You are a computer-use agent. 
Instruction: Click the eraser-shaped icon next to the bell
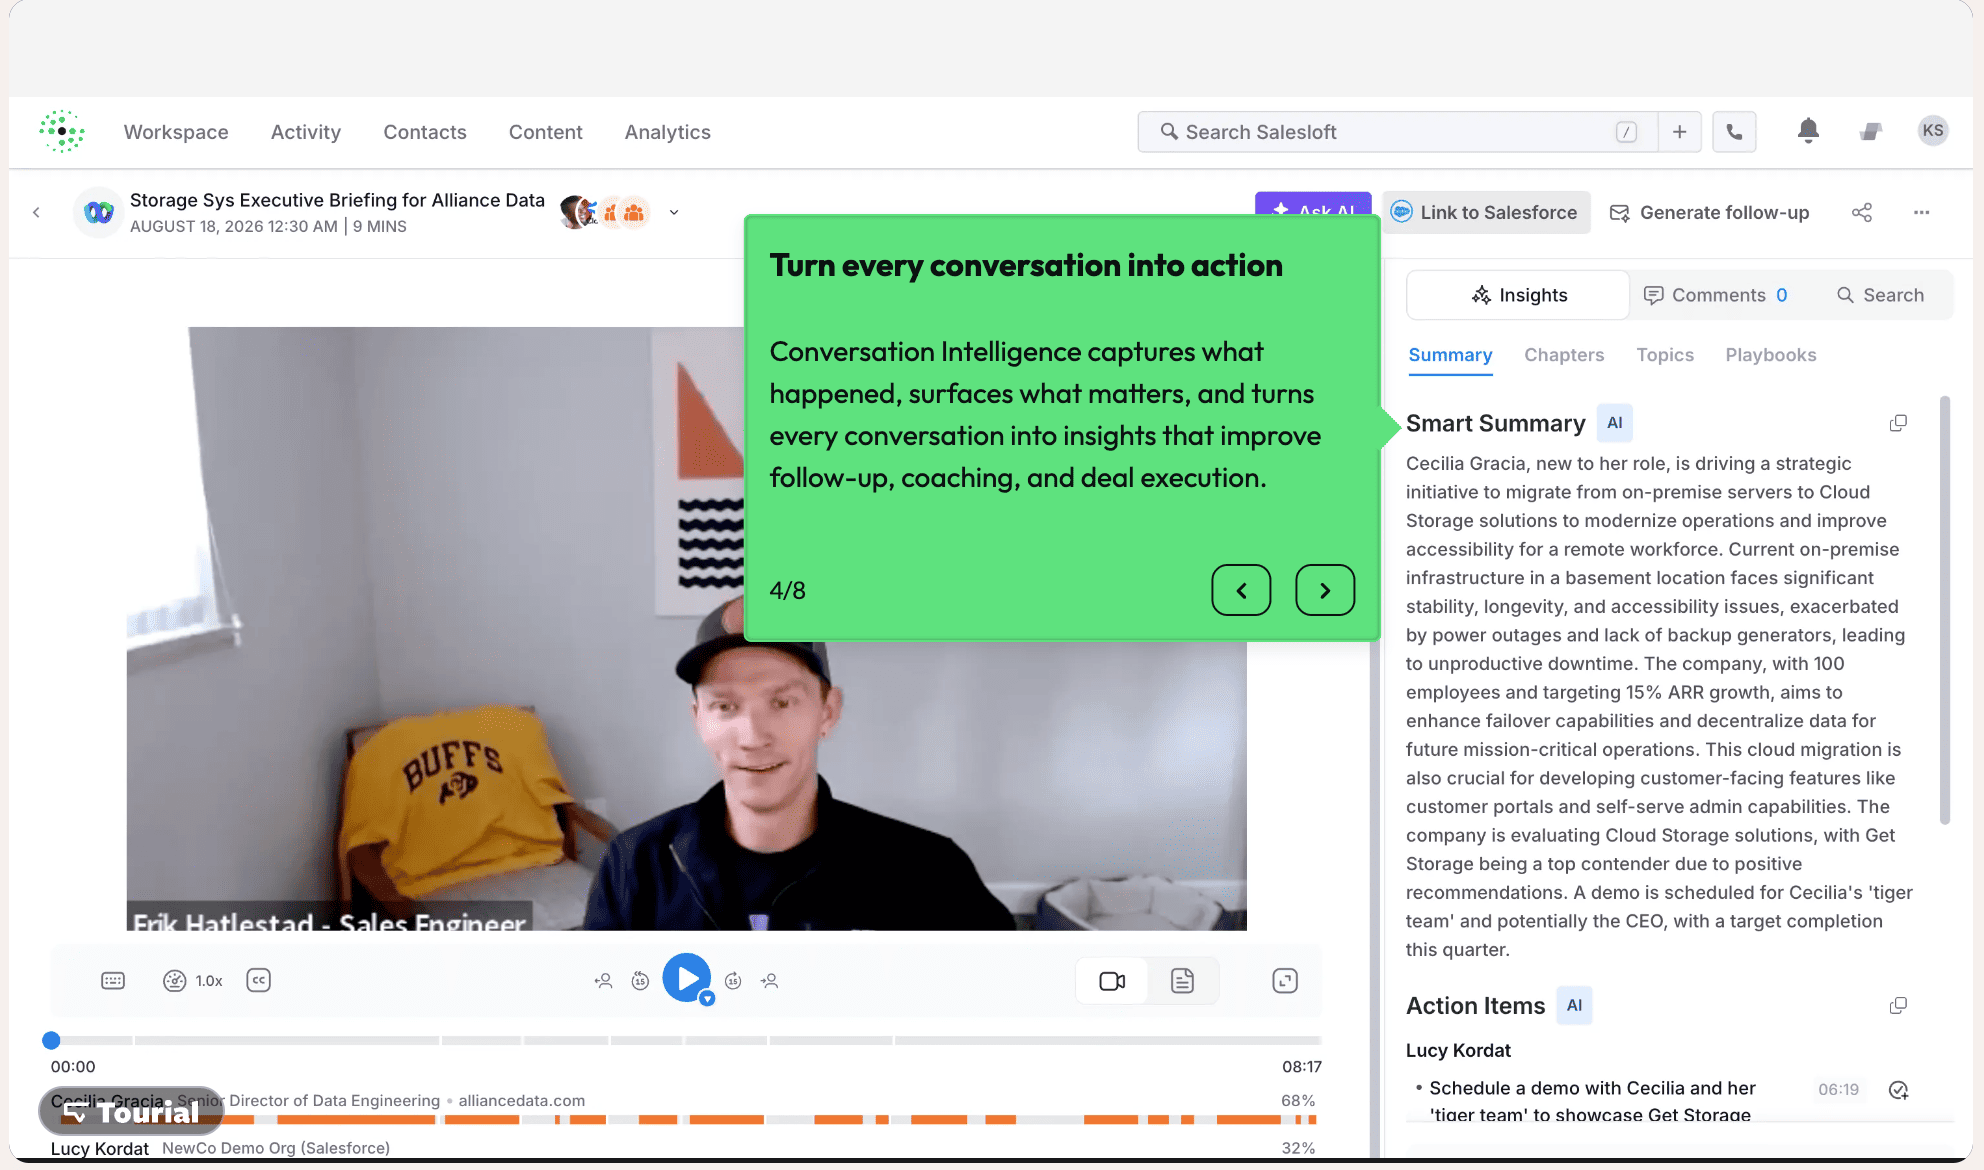[x=1871, y=132]
